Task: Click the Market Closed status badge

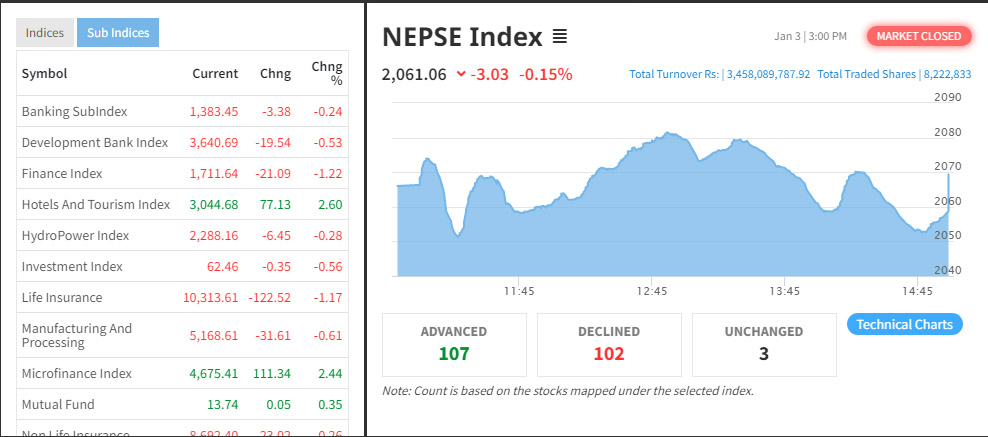Action: [x=919, y=36]
